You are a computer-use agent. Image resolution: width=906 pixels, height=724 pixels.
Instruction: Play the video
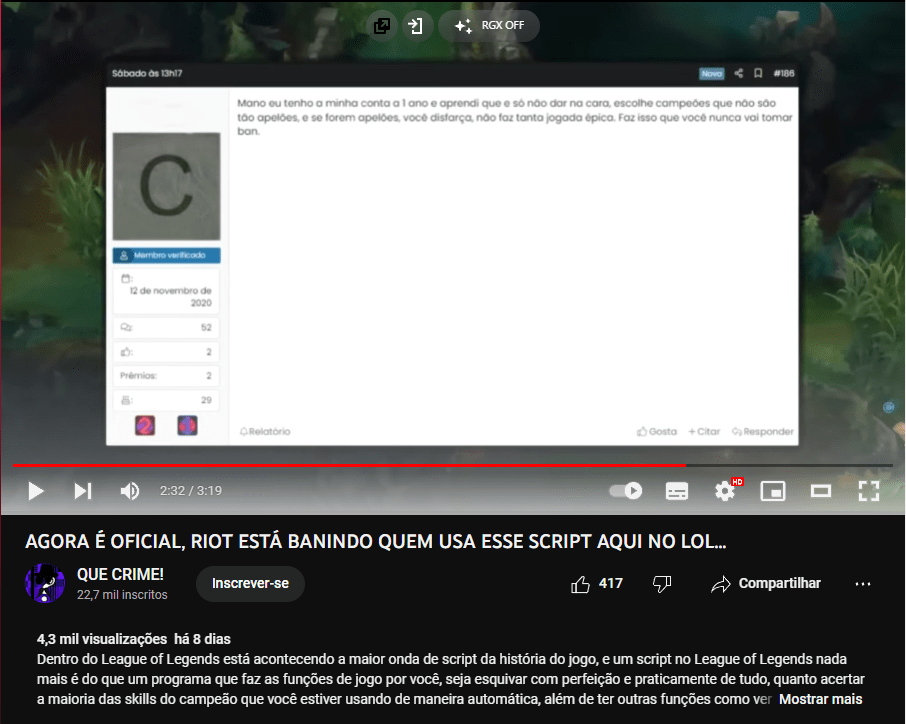click(x=36, y=491)
